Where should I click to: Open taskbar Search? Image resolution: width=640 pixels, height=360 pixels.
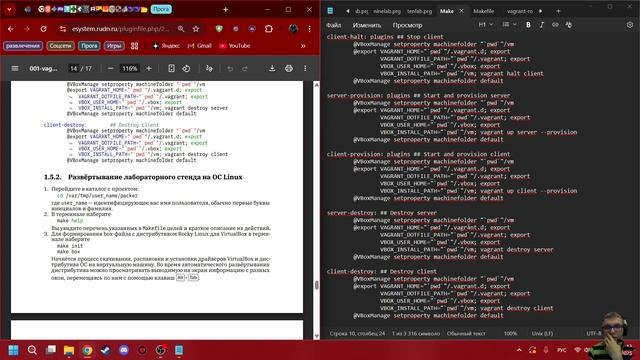pyautogui.click(x=32, y=350)
